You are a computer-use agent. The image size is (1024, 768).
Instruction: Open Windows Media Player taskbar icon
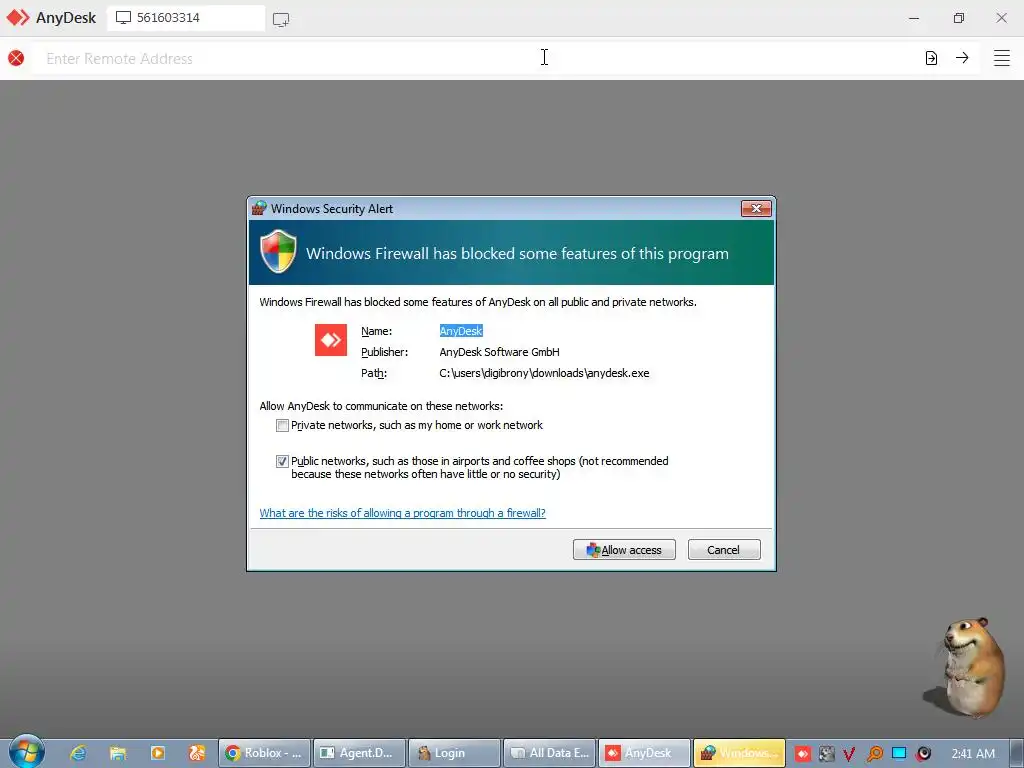point(158,753)
